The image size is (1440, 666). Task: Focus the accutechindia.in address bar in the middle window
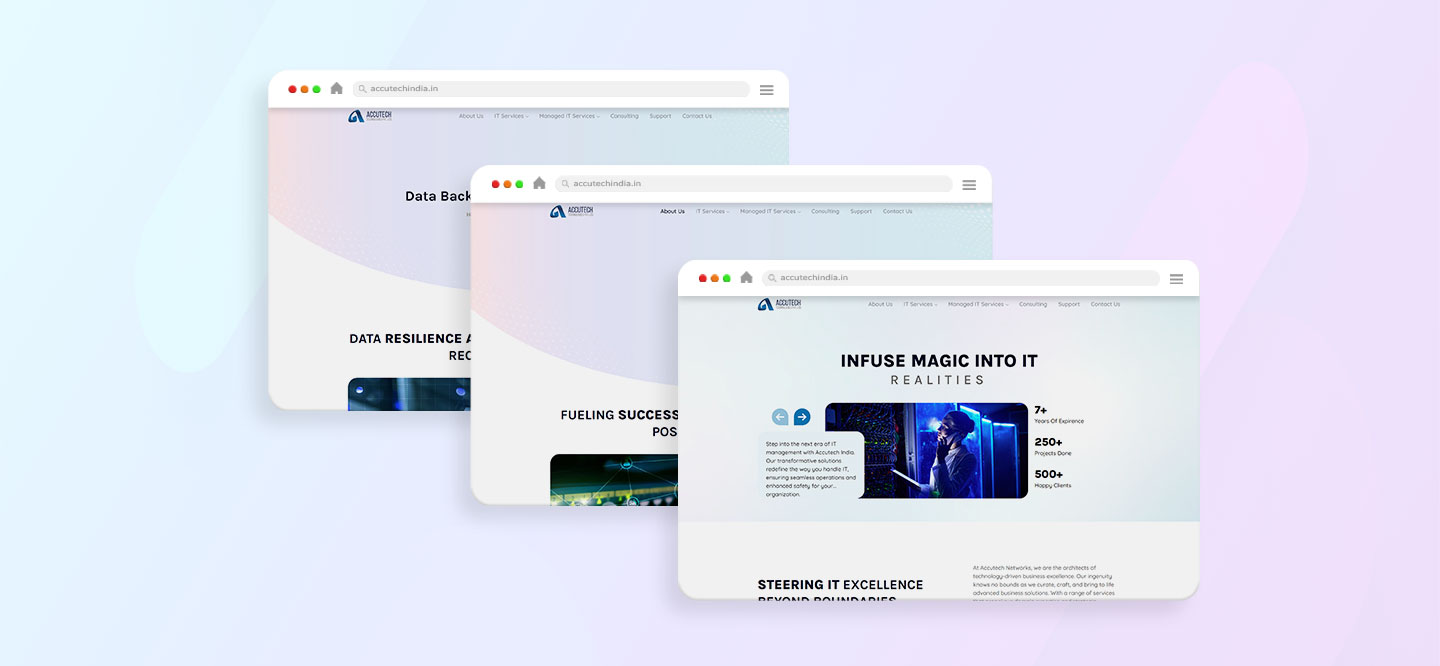coord(754,184)
